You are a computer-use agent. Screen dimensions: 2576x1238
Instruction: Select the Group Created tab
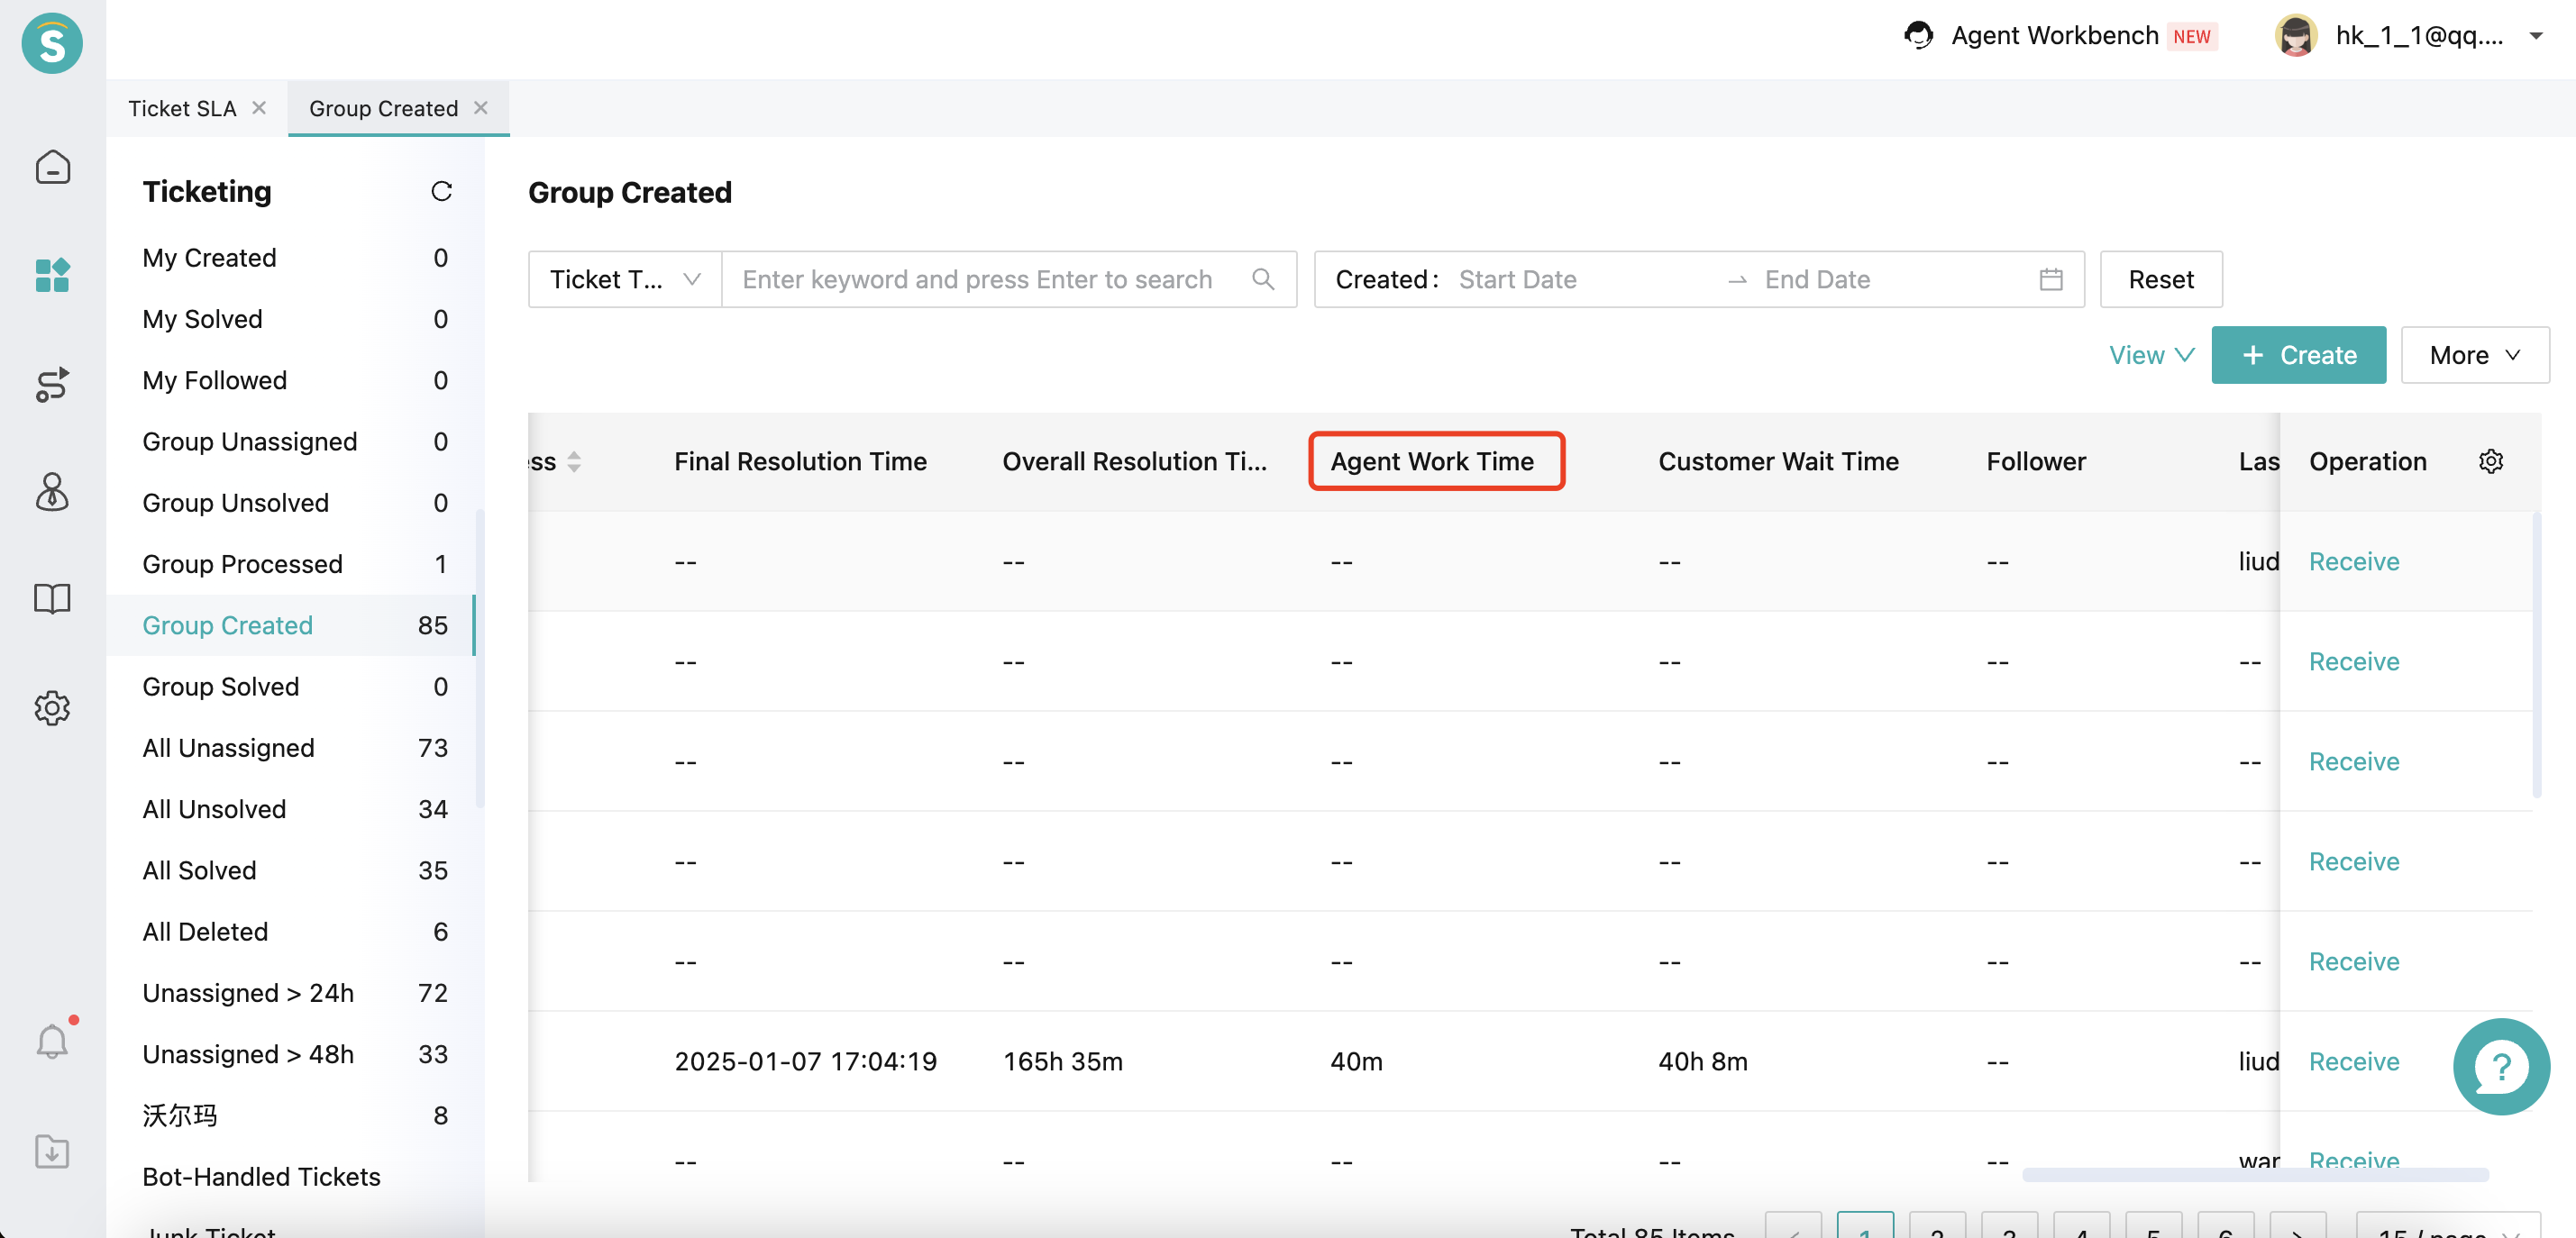[x=383, y=108]
